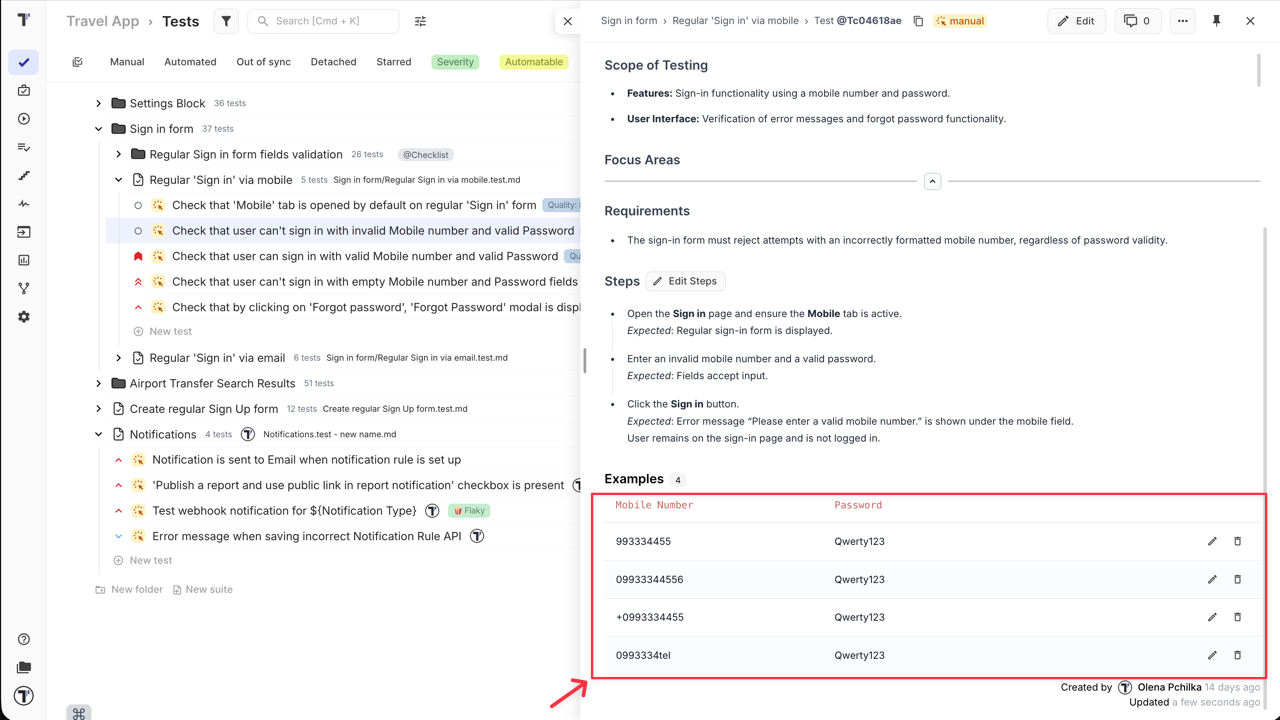Image resolution: width=1280 pixels, height=720 pixels.
Task: Switch to the Automated tab
Action: 190,62
